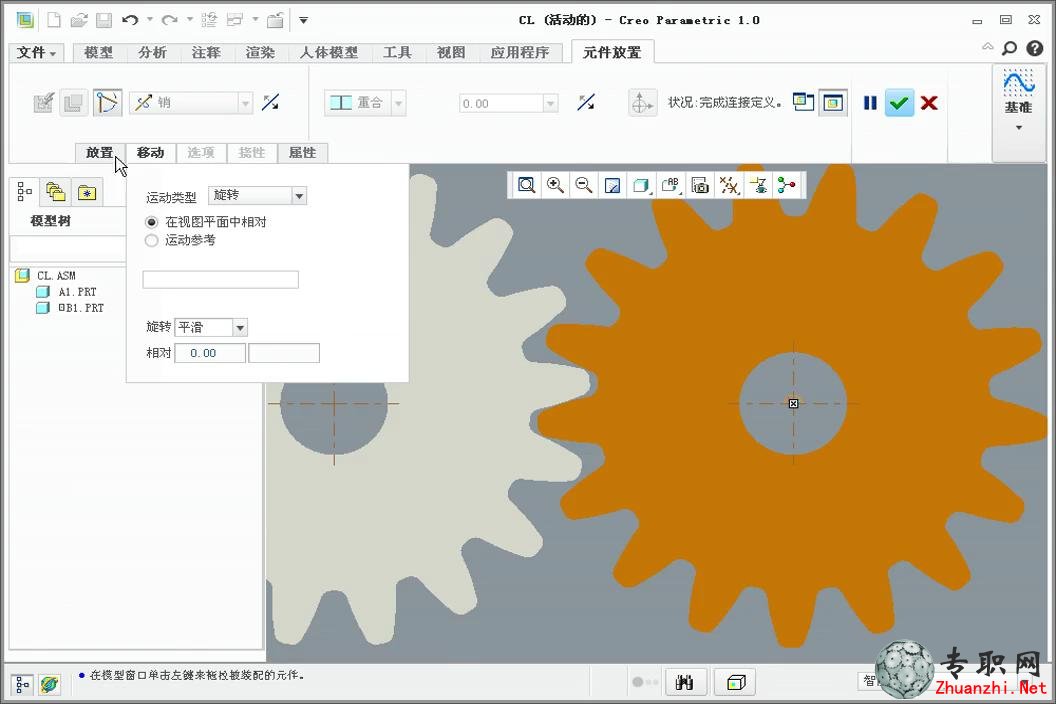Click the model tree icon in navigator
The width and height of the screenshot is (1056, 704).
click(24, 192)
